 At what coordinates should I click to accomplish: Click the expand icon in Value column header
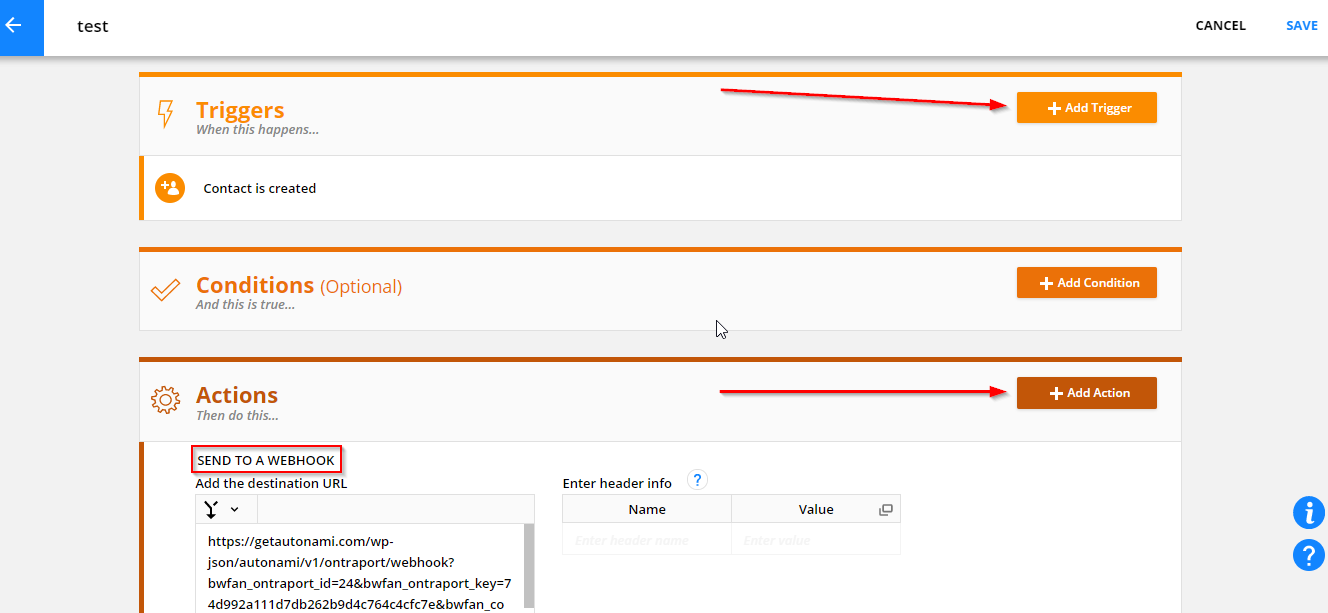(x=885, y=510)
